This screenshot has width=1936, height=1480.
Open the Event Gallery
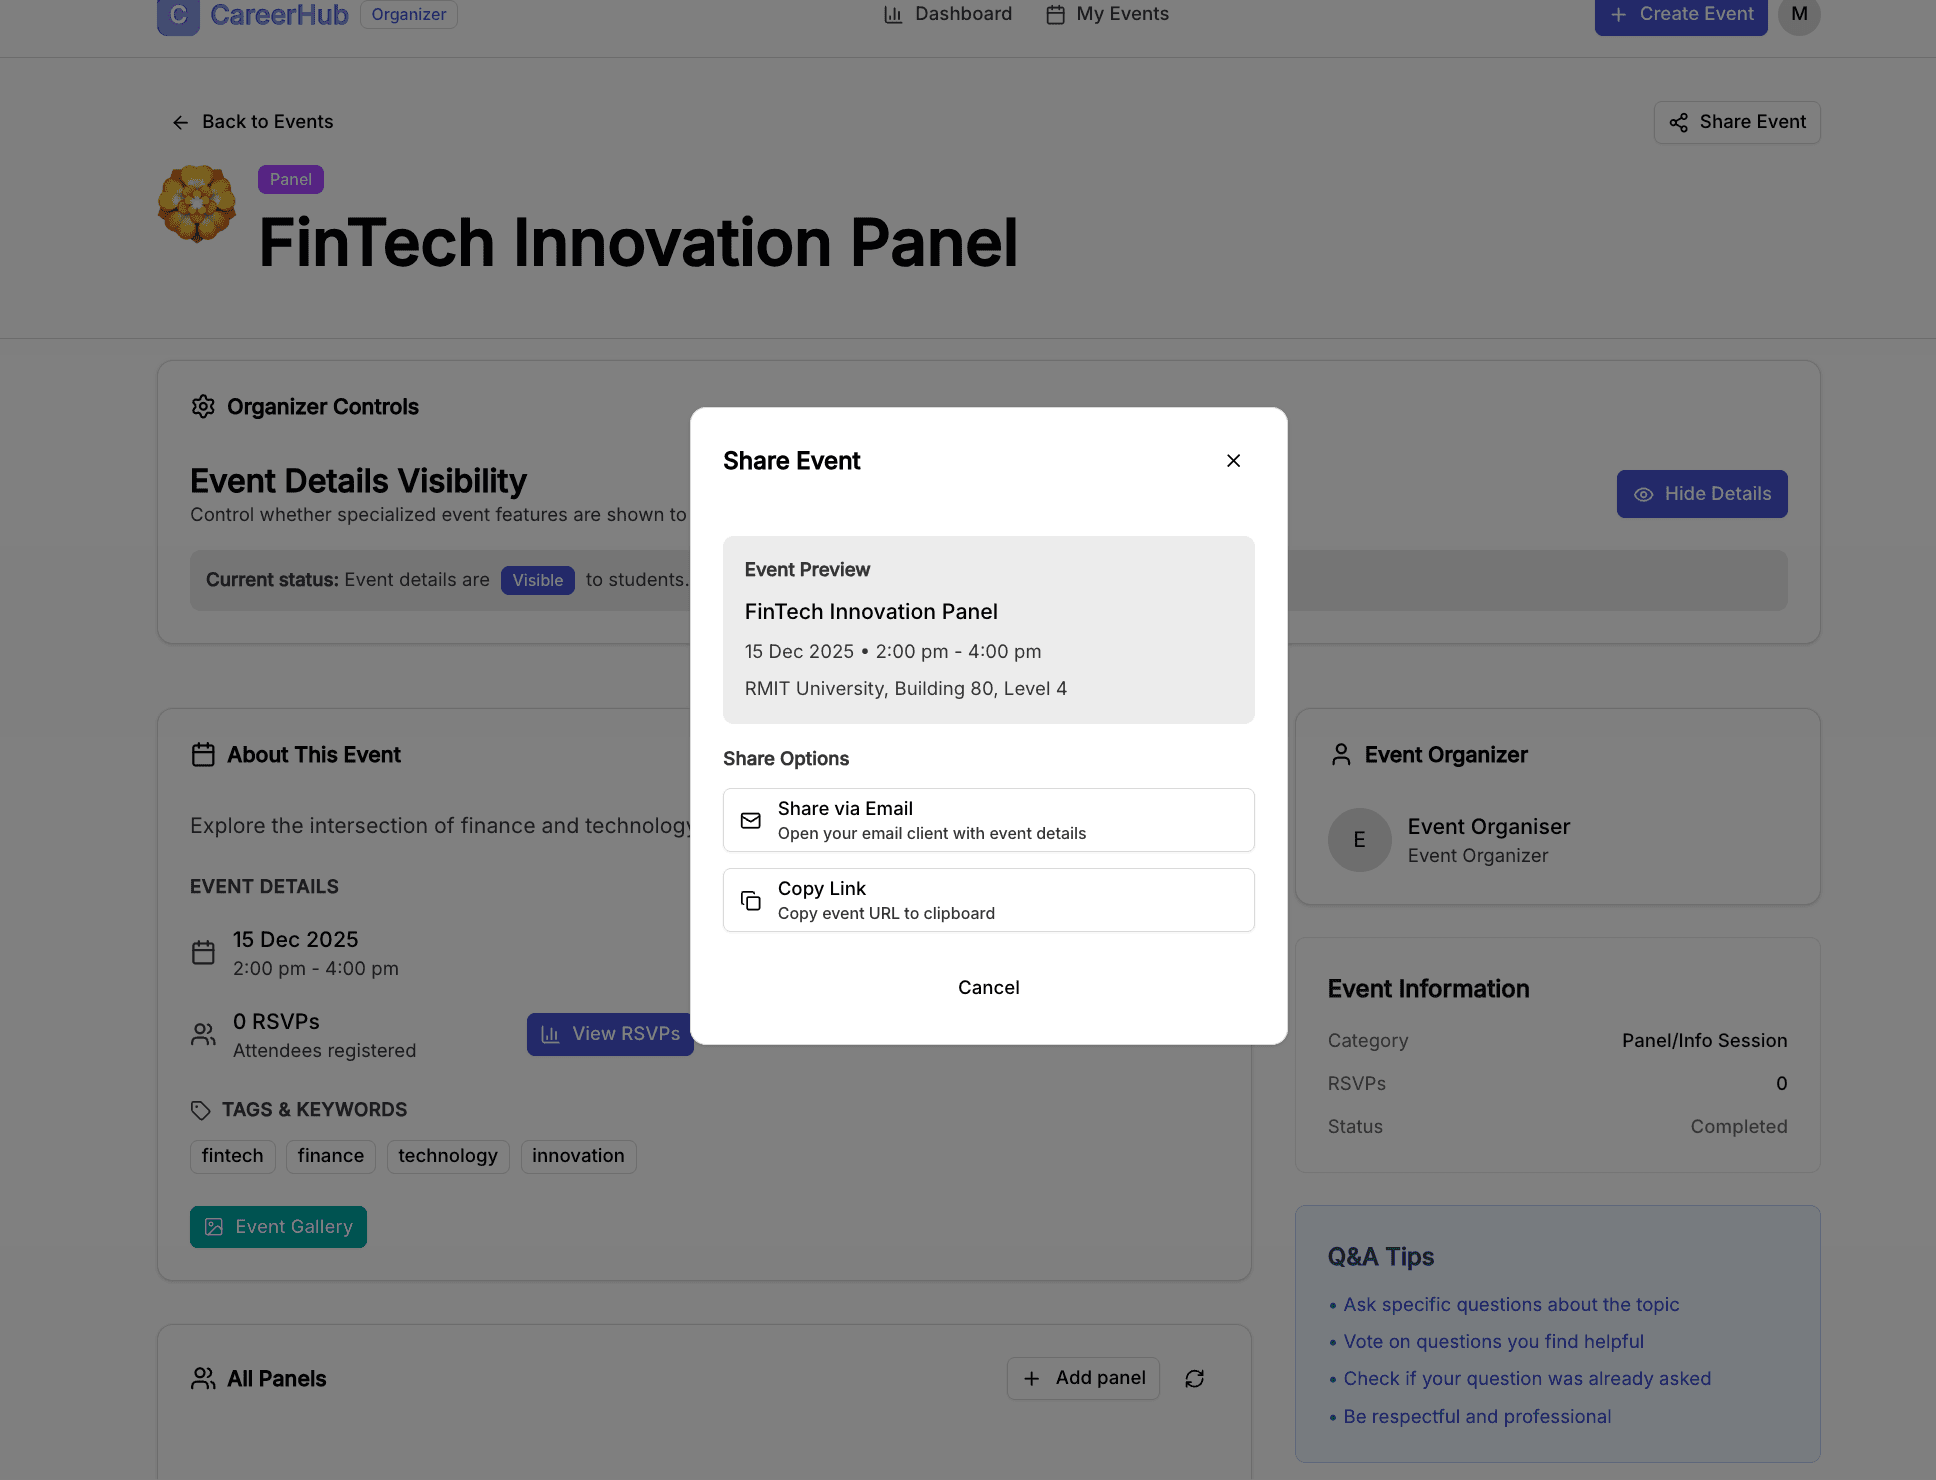point(278,1227)
